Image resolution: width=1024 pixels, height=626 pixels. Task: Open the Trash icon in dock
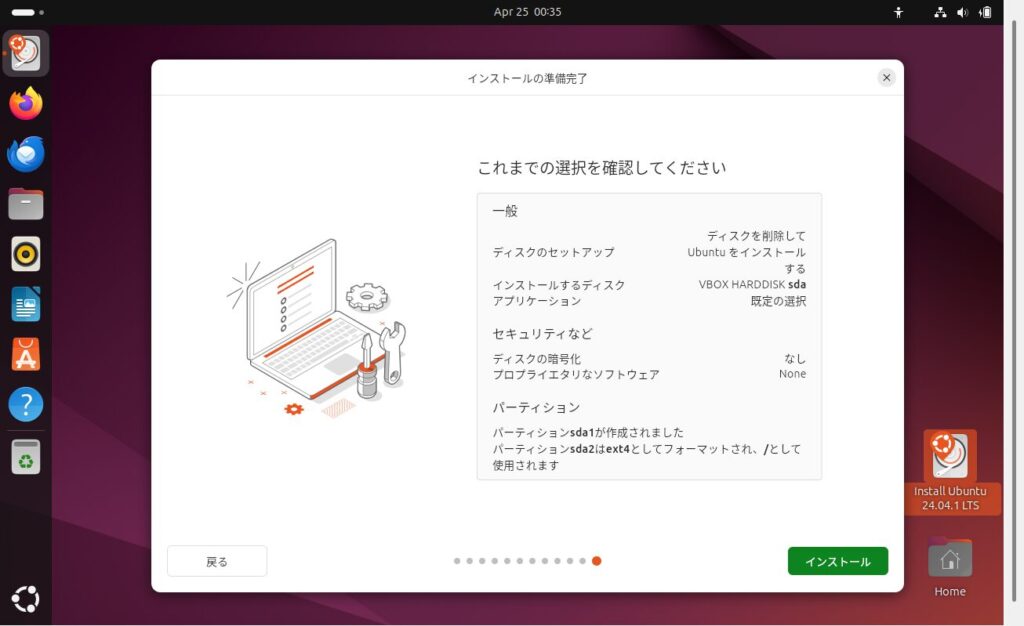[x=25, y=456]
